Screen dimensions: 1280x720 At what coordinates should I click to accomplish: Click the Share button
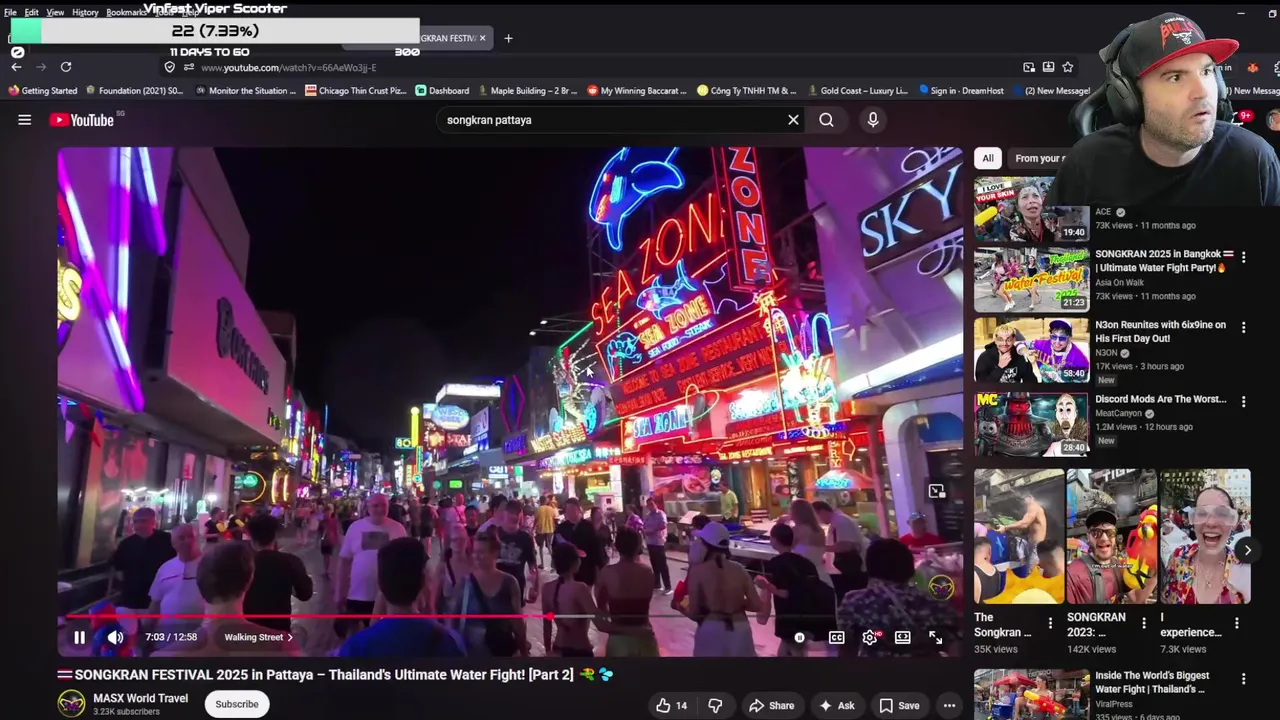coord(771,705)
